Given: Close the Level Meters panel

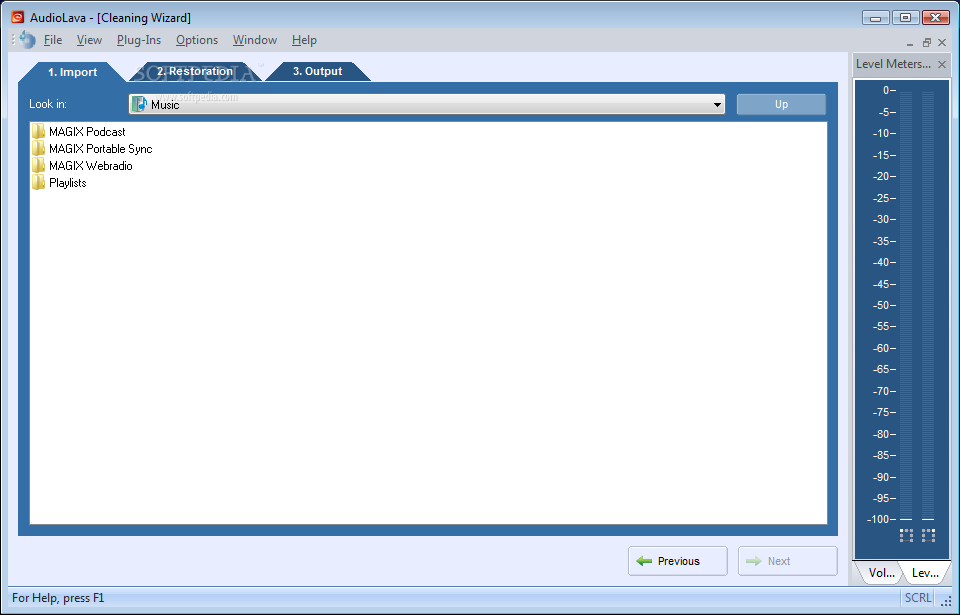Looking at the screenshot, I should pyautogui.click(x=942, y=64).
